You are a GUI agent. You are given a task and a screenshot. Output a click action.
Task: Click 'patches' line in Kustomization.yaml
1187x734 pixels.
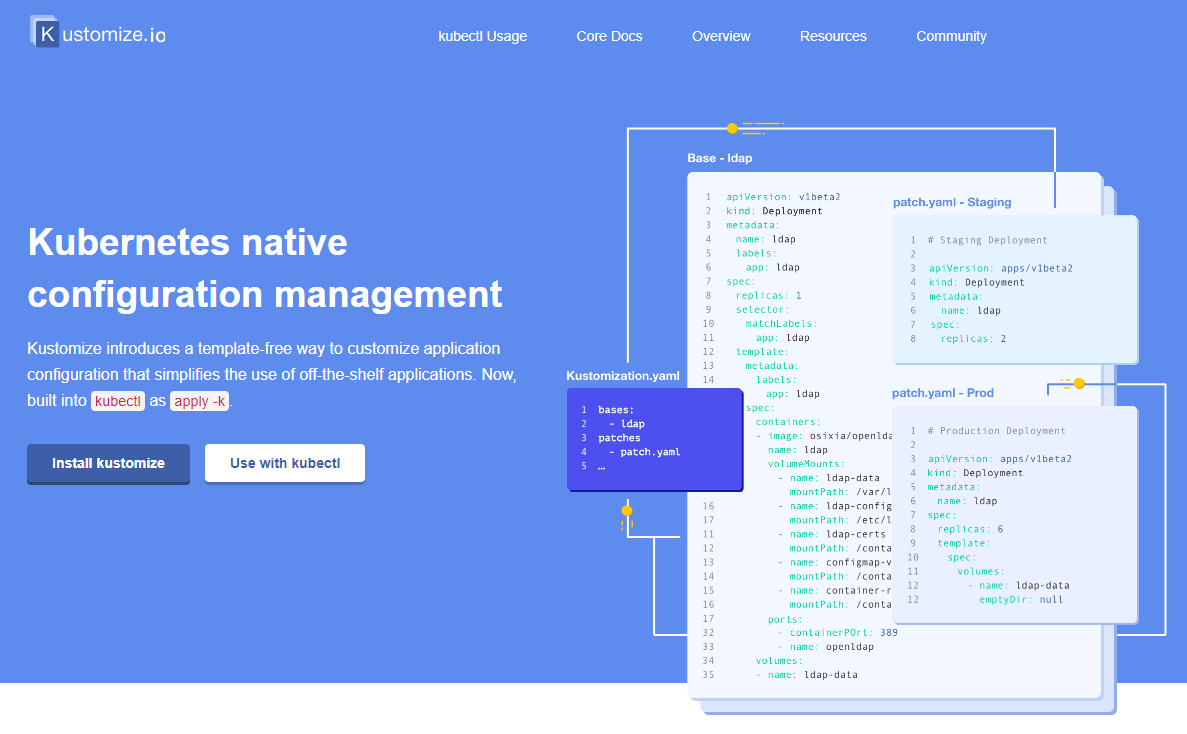pos(618,438)
